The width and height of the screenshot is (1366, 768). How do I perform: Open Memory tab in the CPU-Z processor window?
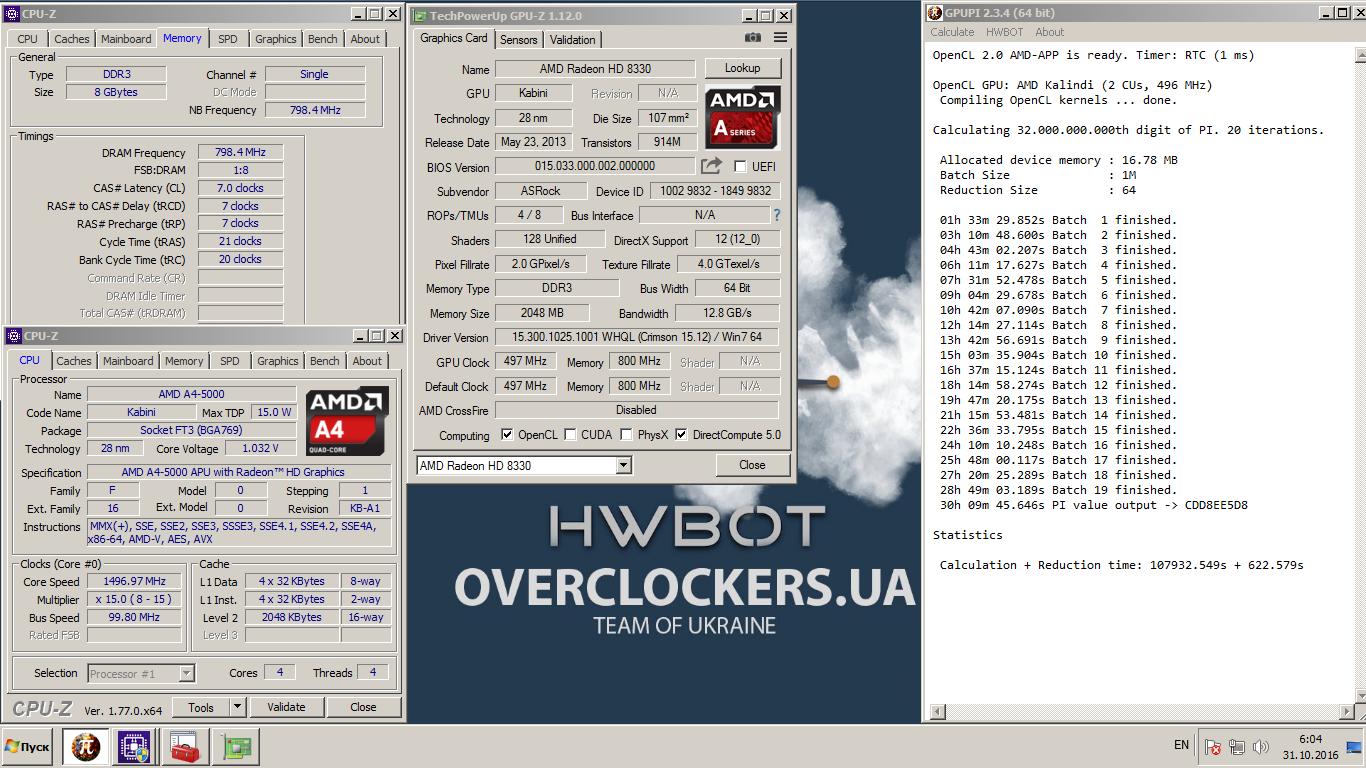tap(184, 361)
